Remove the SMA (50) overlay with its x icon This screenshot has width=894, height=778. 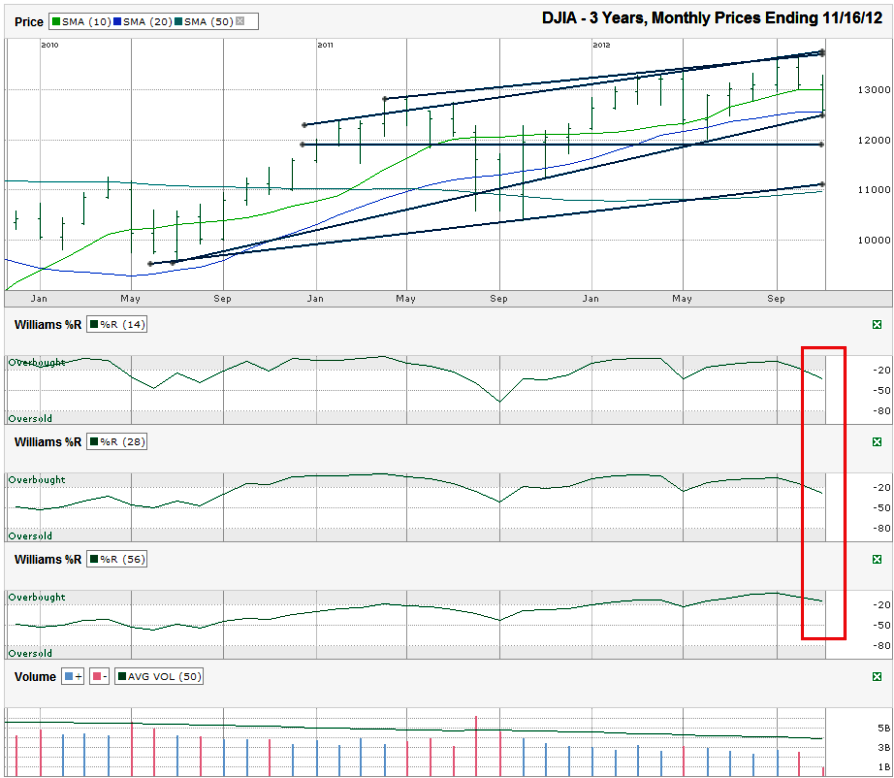pyautogui.click(x=240, y=21)
